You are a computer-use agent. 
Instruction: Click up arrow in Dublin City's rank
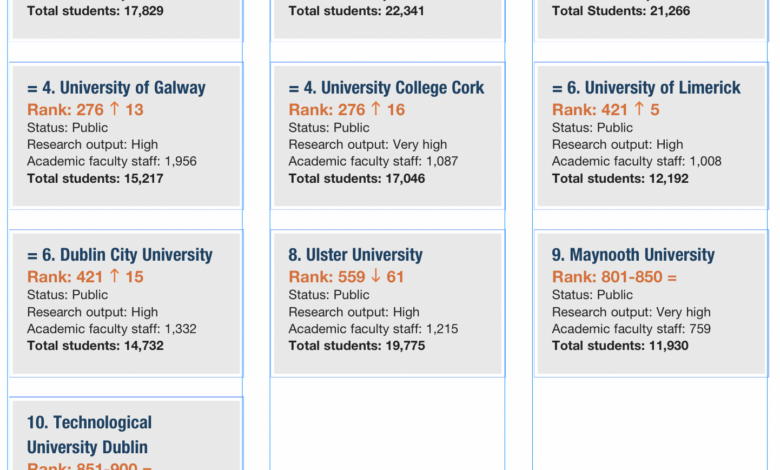(114, 276)
